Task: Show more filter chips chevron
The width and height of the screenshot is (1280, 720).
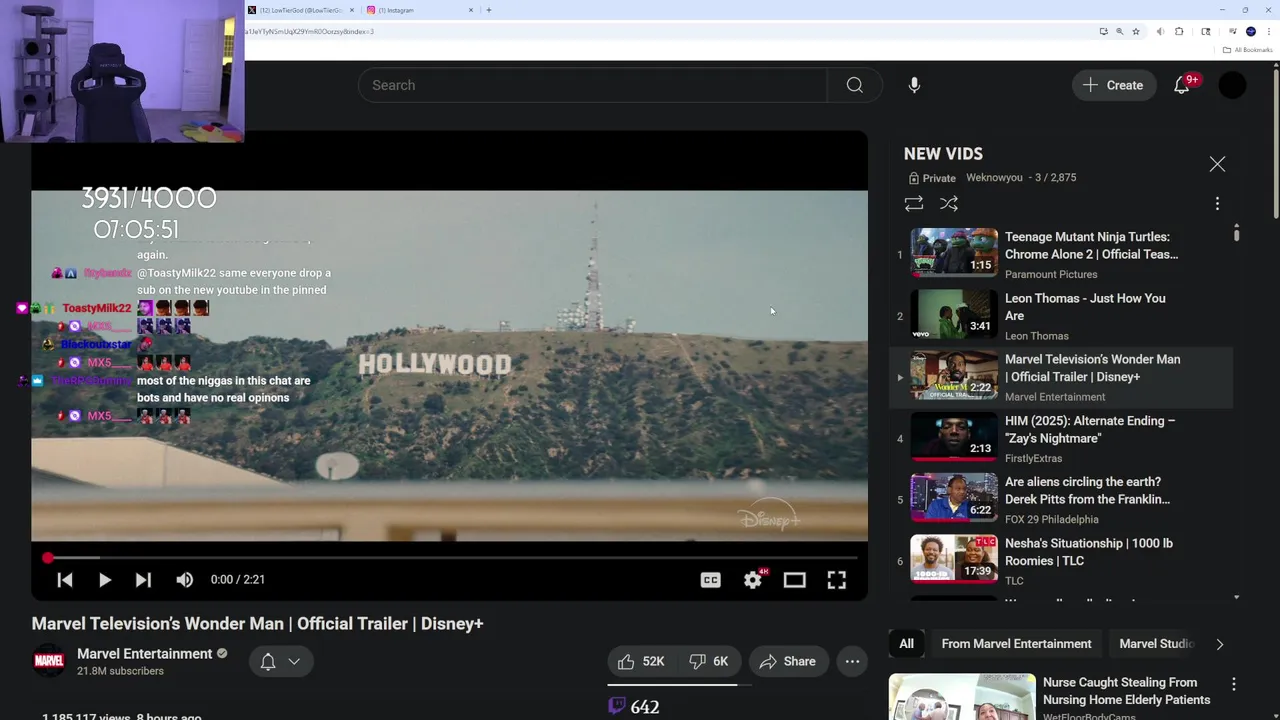Action: click(1219, 644)
